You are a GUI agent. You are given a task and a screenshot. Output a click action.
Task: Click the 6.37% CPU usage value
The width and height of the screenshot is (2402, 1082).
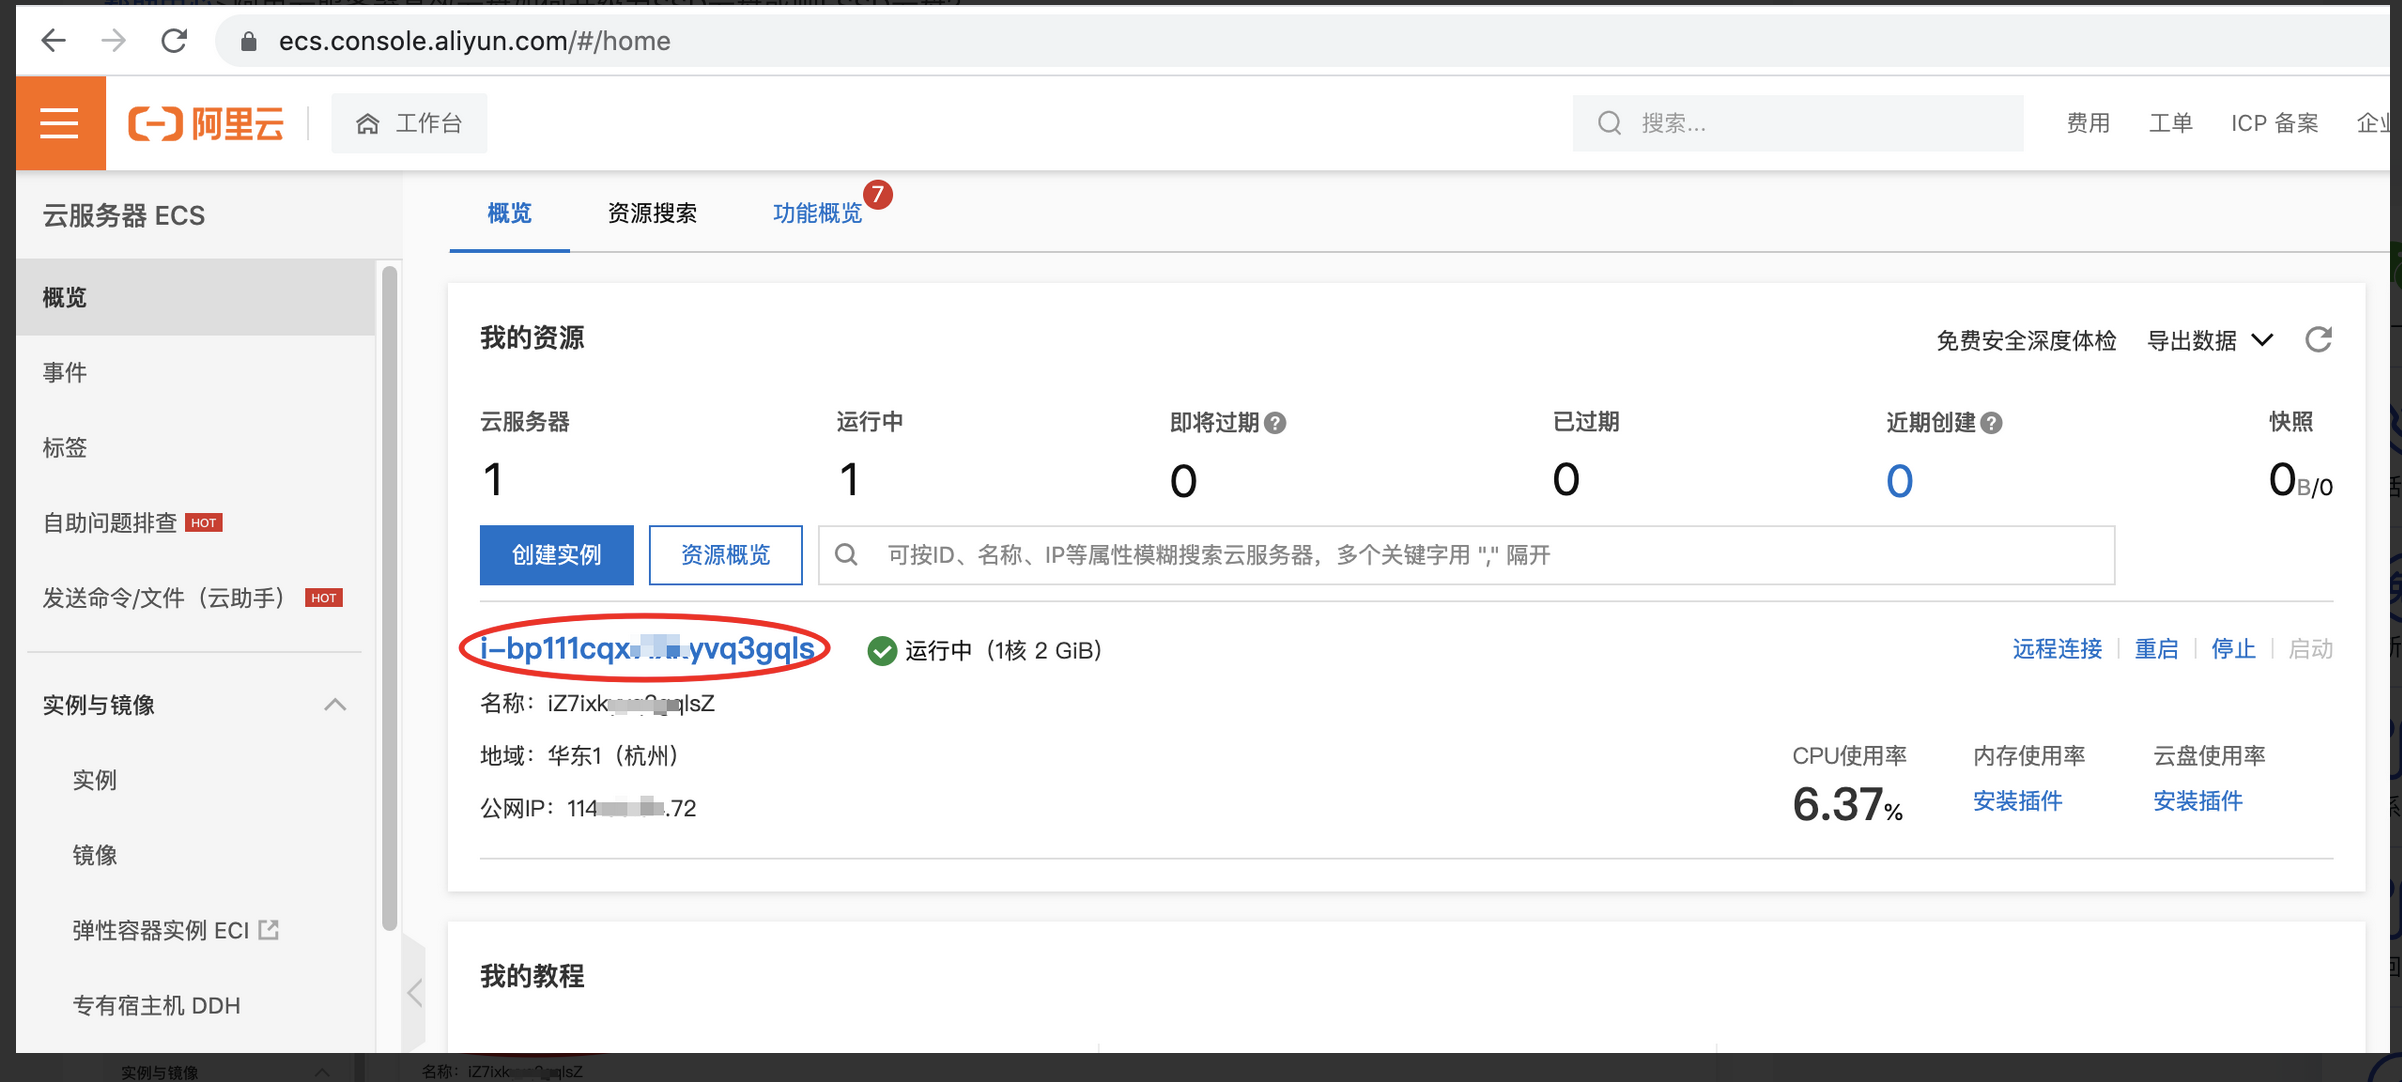pos(1847,804)
